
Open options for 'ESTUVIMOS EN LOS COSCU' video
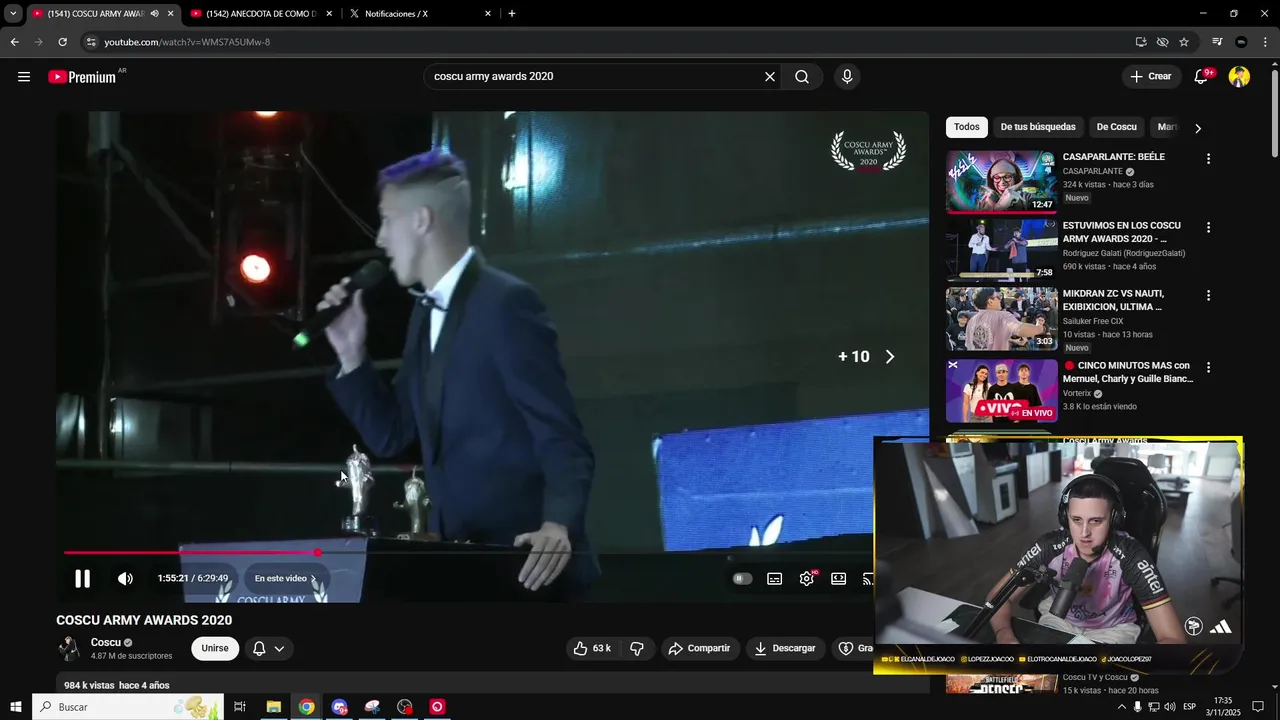(x=1208, y=228)
